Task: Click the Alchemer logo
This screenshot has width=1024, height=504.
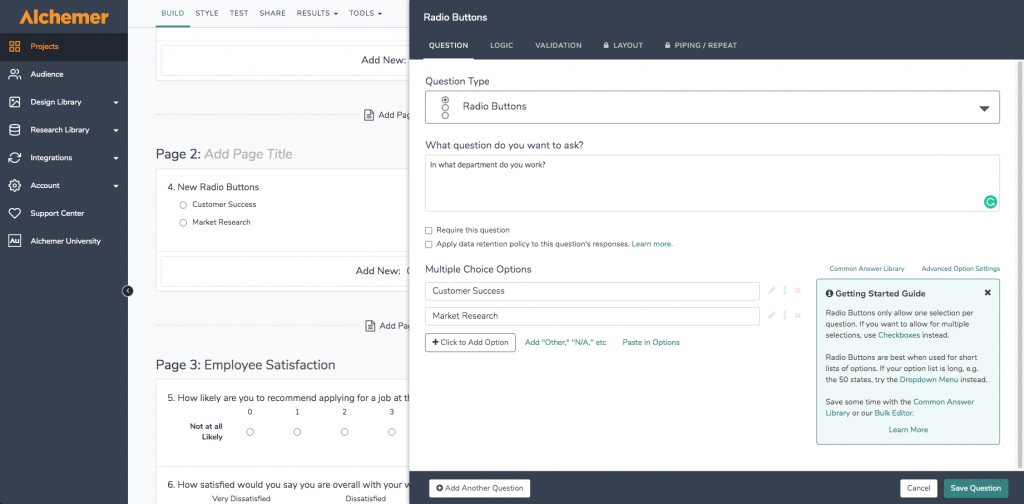Action: coord(63,17)
